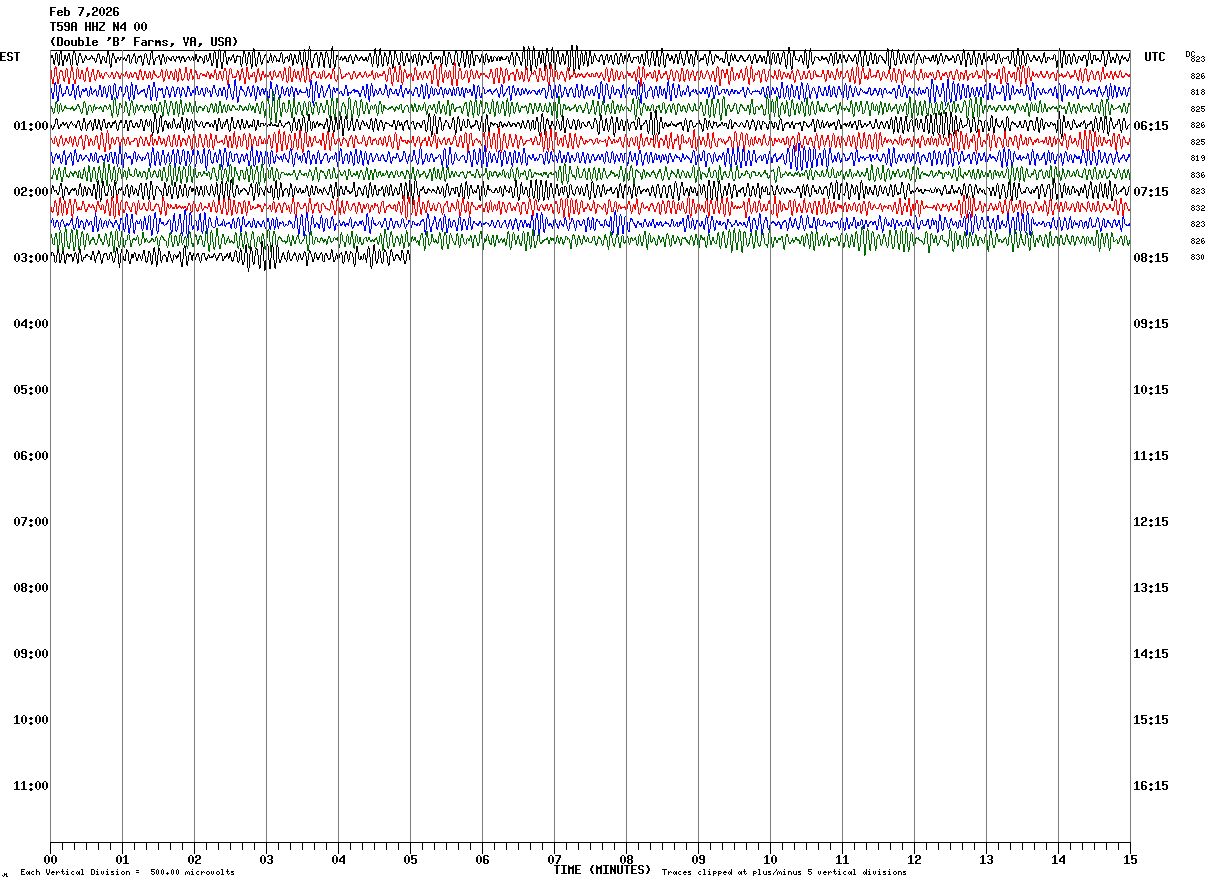
Task: Click the UTC time label '15:15'
Action: pyautogui.click(x=1151, y=720)
